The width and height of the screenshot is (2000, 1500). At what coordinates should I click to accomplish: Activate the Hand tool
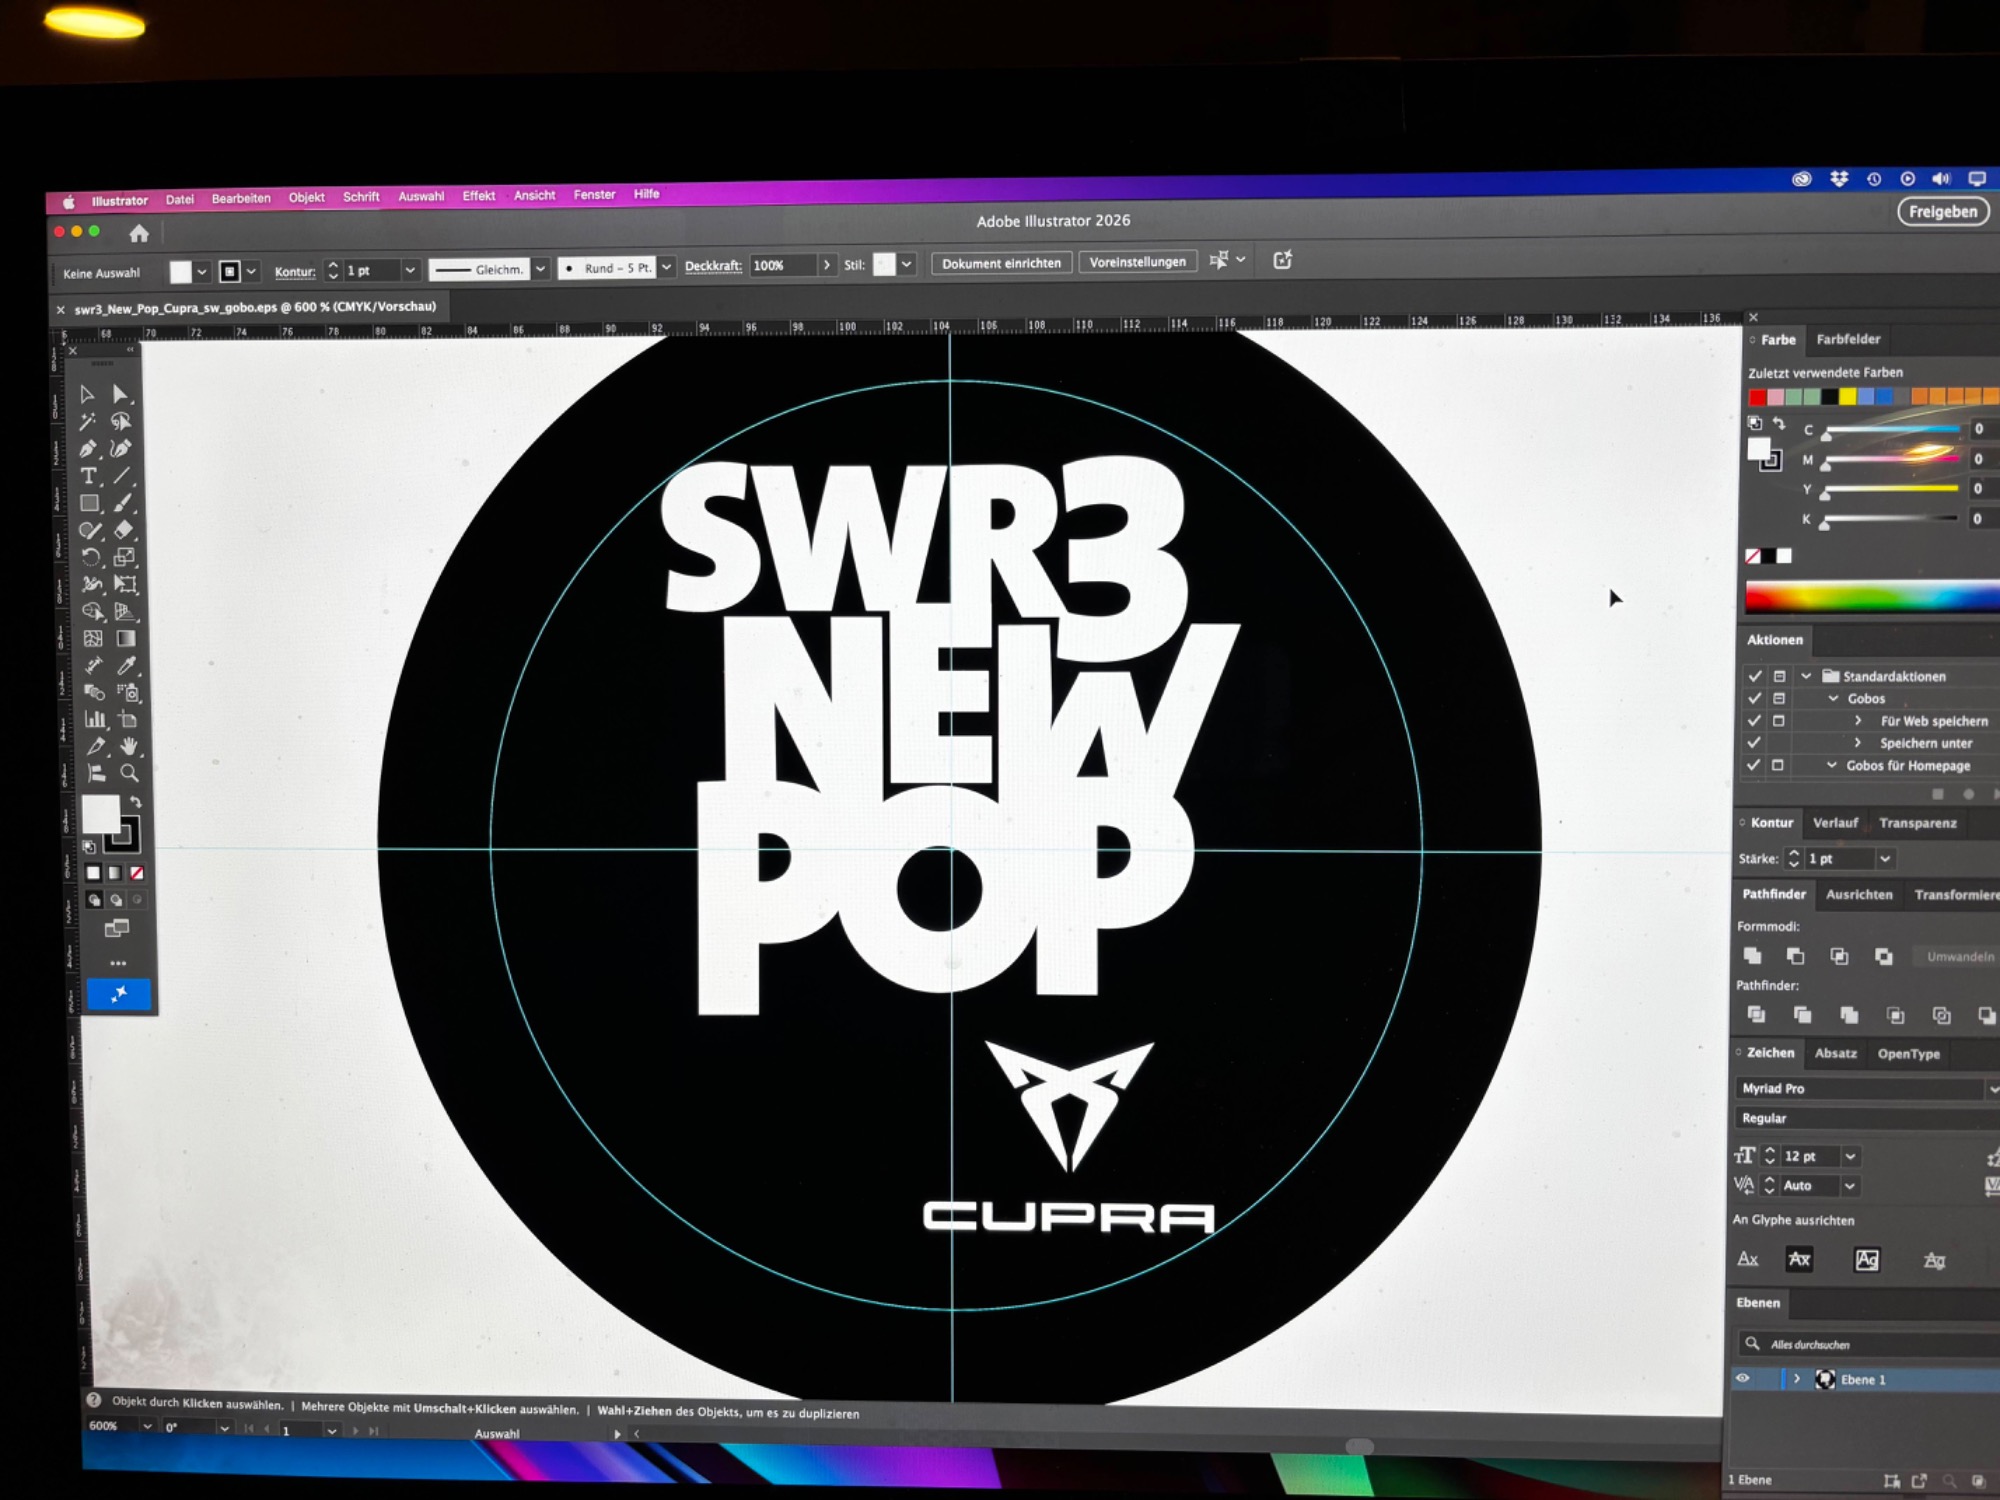(128, 746)
